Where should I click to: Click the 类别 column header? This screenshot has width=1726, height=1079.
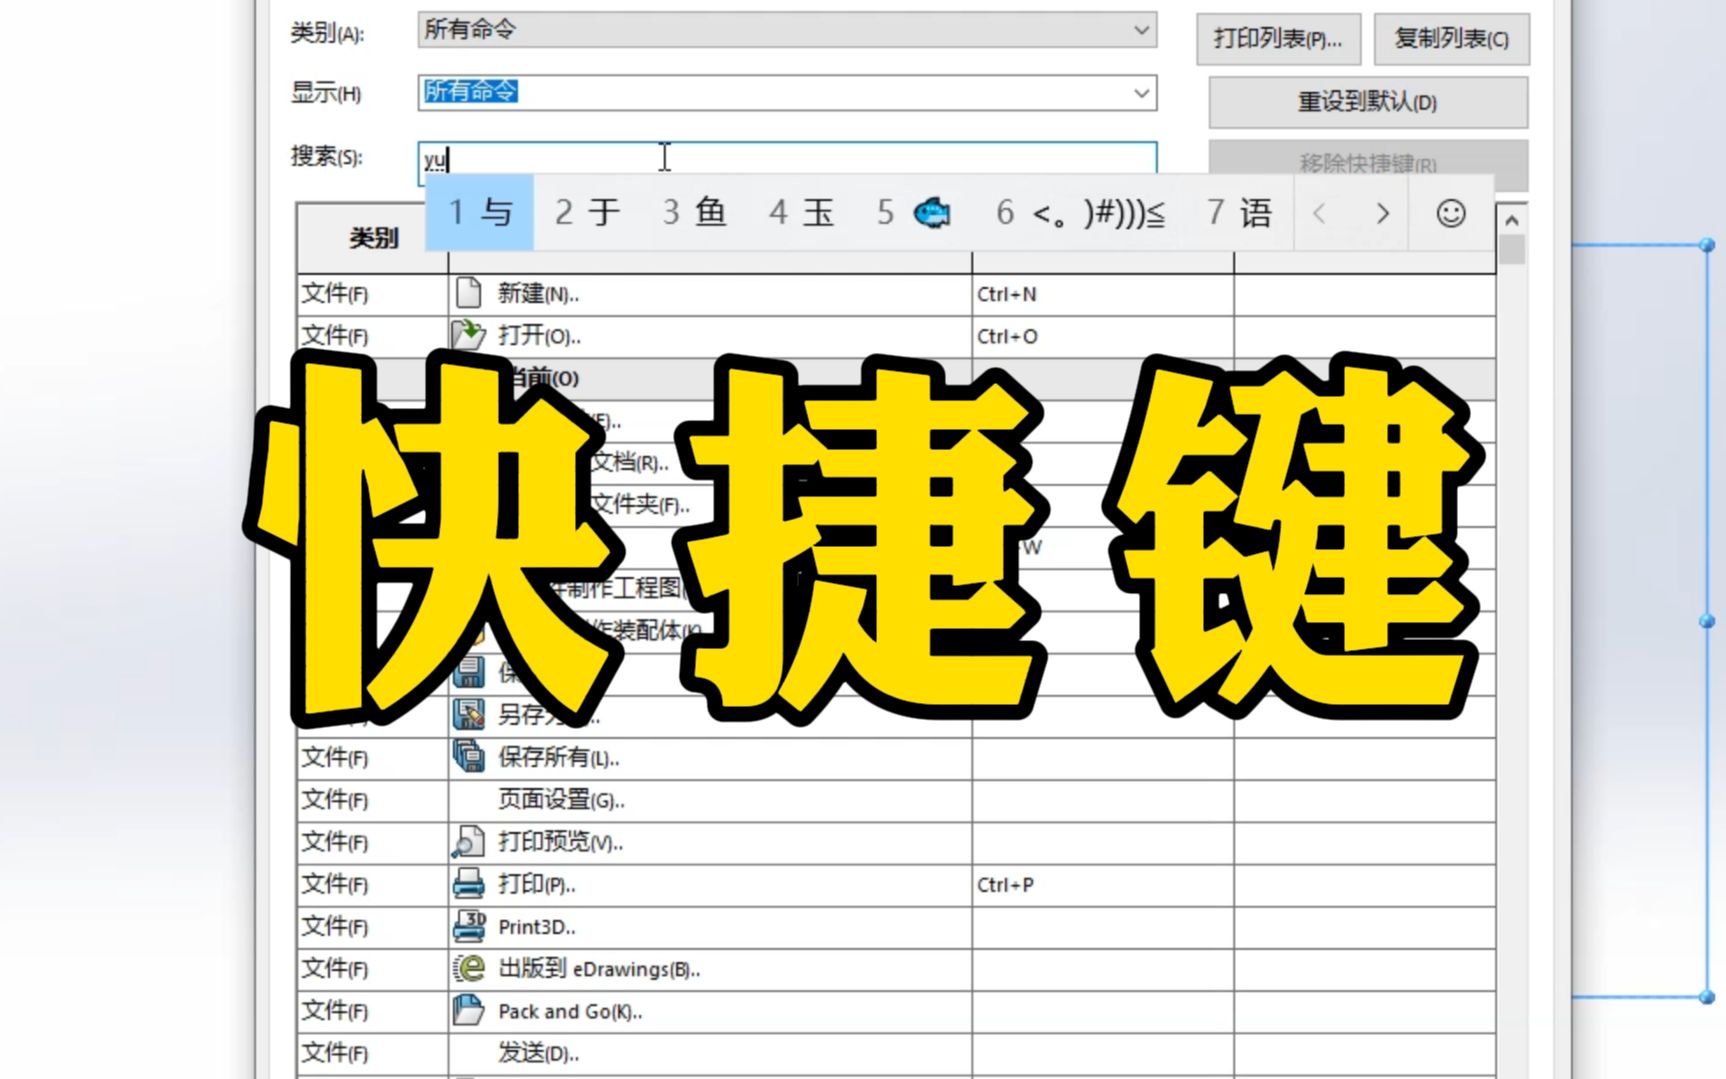(x=373, y=238)
